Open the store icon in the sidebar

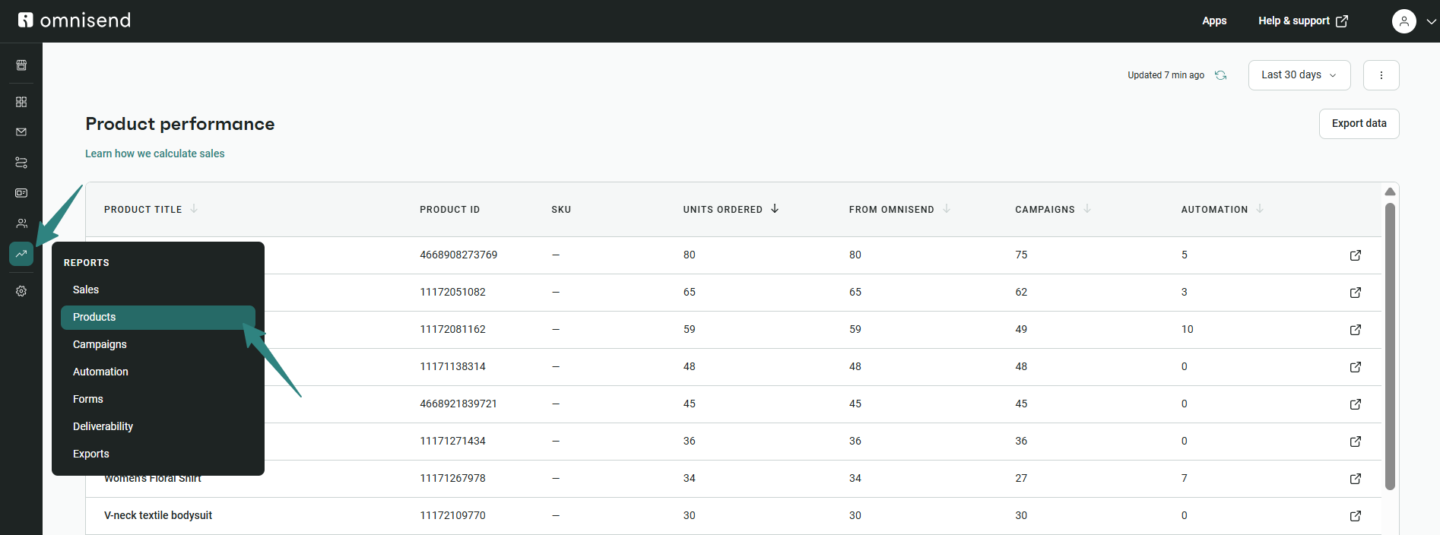pyautogui.click(x=21, y=65)
